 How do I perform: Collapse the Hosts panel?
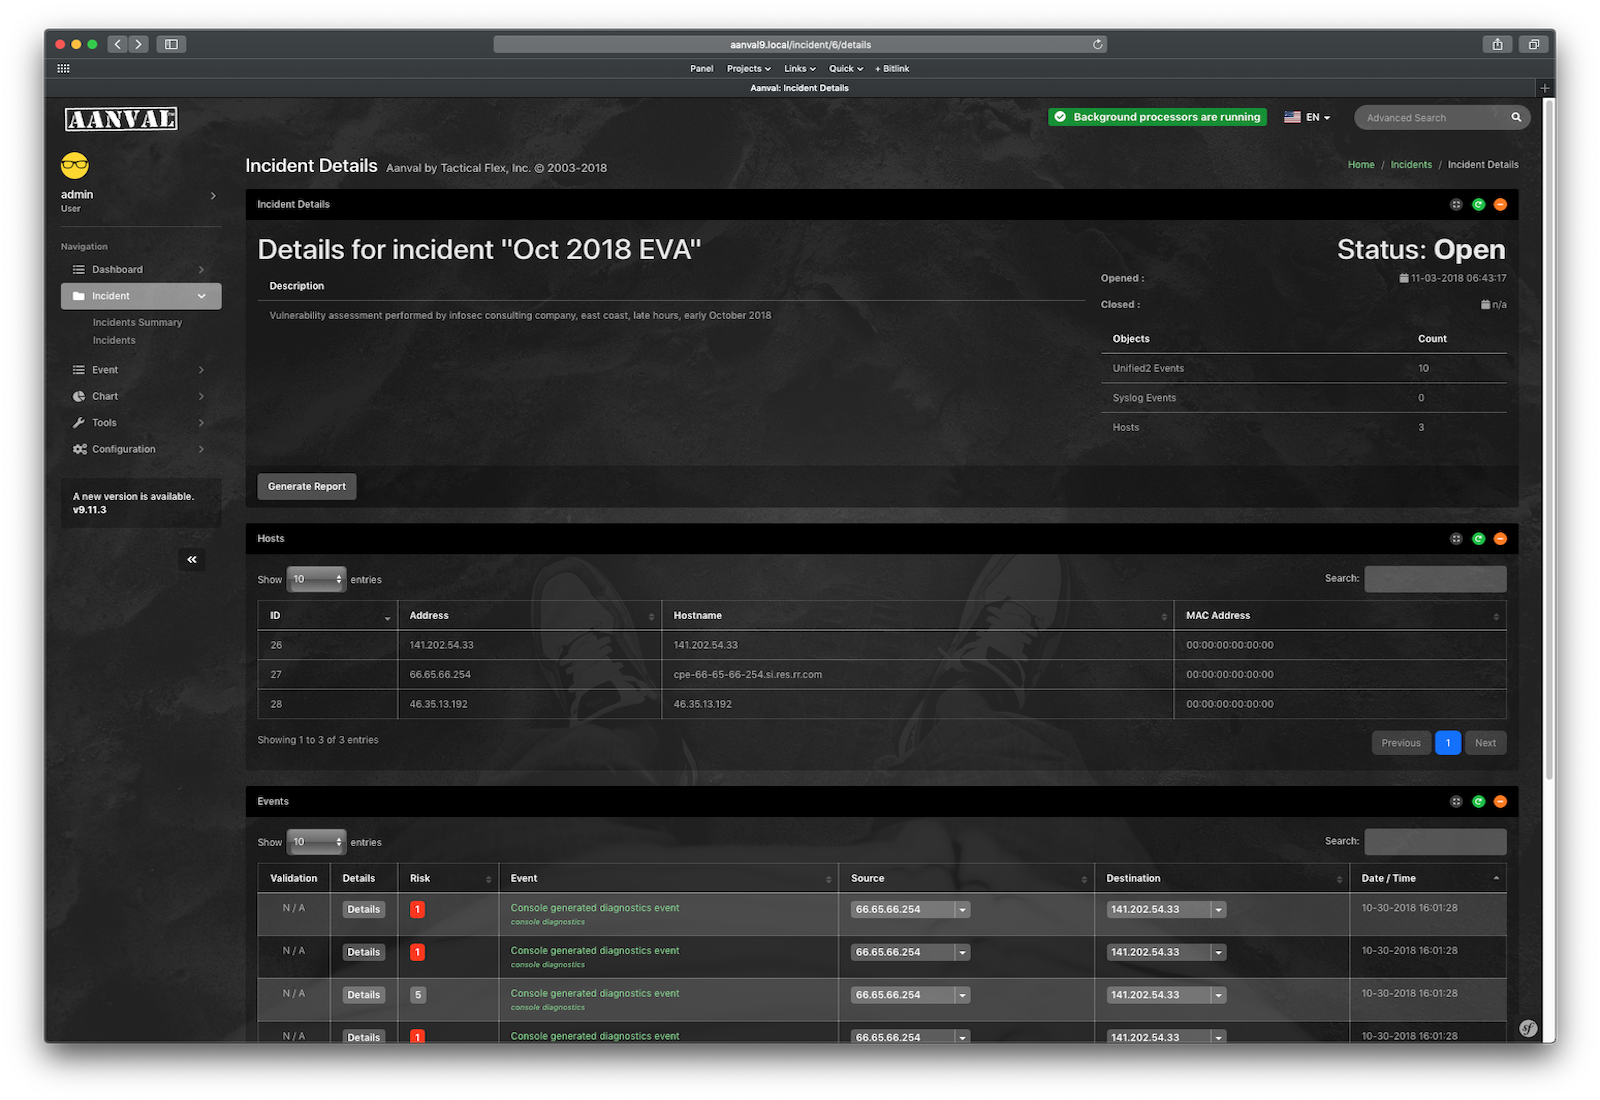(1500, 538)
